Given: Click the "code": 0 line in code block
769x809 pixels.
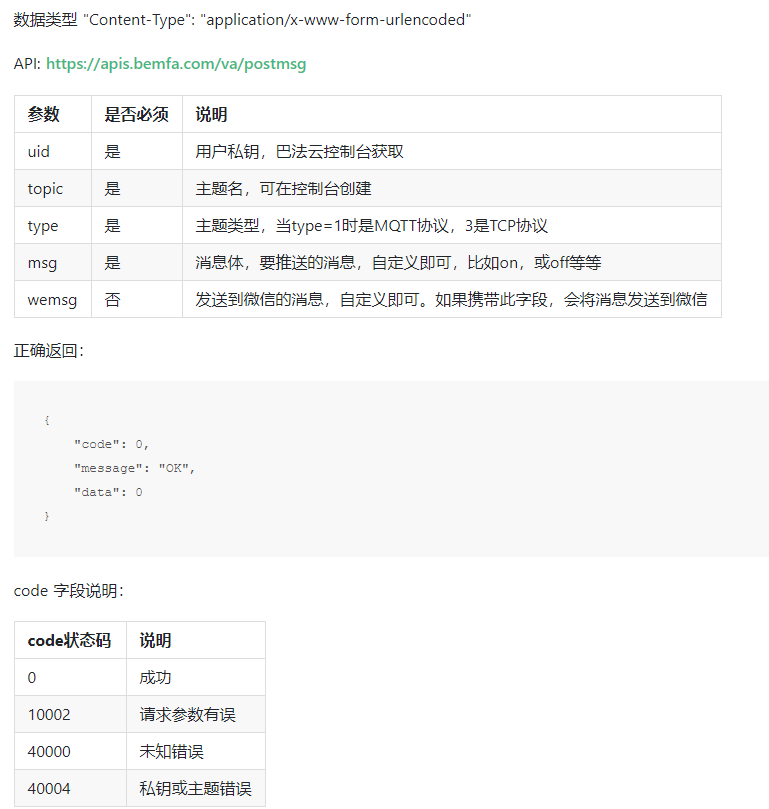Looking at the screenshot, I should [x=111, y=444].
